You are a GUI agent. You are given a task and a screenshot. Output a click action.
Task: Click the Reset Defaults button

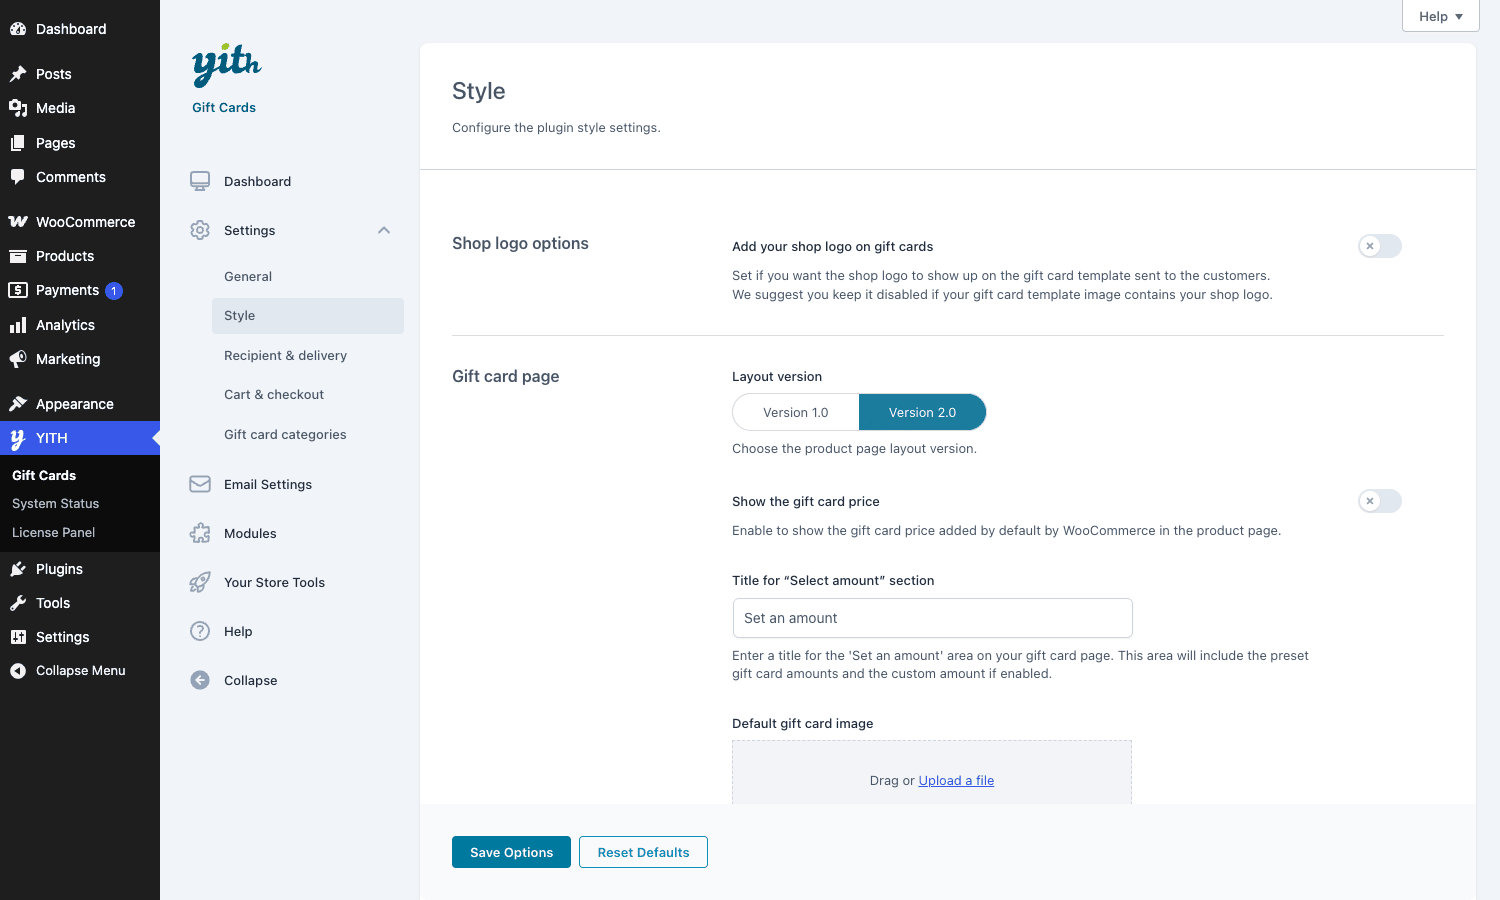[643, 852]
